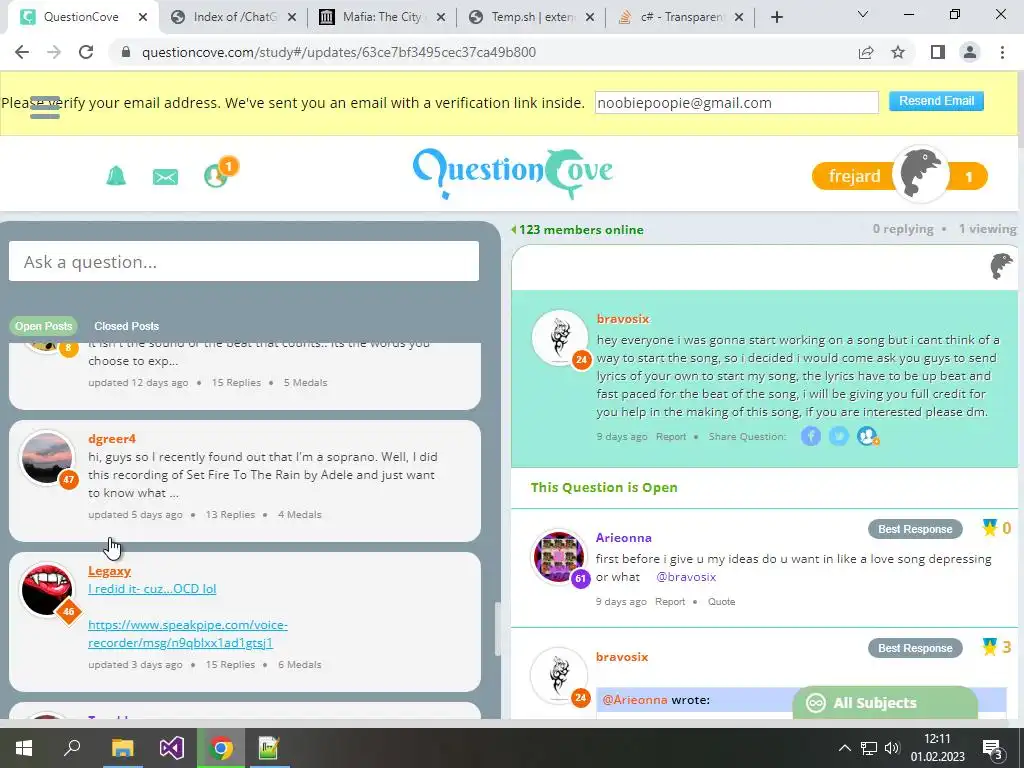
Task: Click into Ask a question field
Action: coord(244,262)
